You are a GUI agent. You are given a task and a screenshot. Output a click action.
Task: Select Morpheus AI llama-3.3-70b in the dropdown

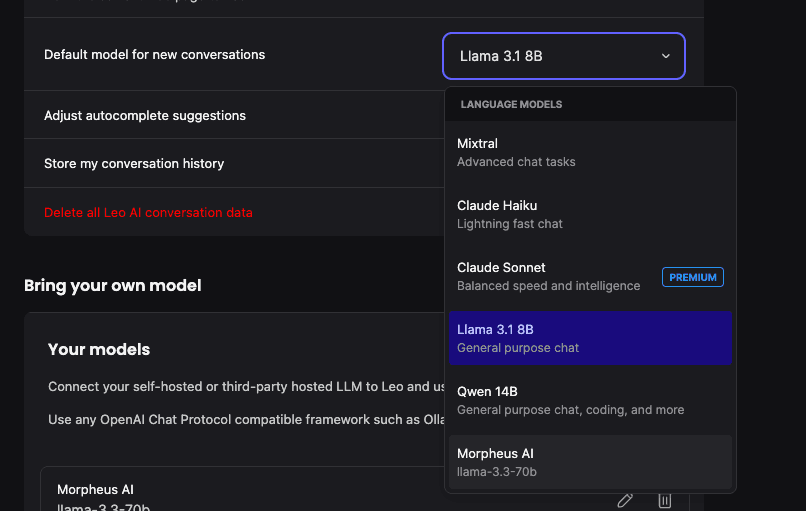coord(590,462)
